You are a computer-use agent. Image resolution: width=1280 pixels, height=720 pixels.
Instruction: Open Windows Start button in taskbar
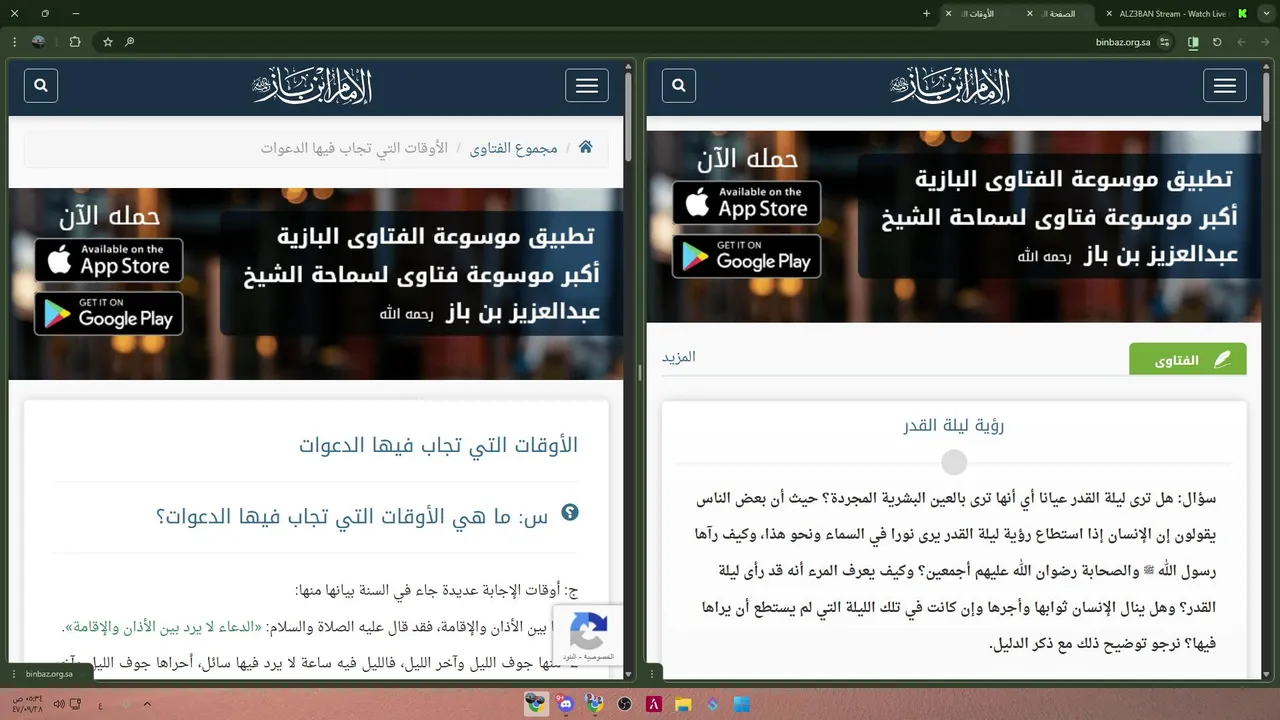pyautogui.click(x=742, y=704)
